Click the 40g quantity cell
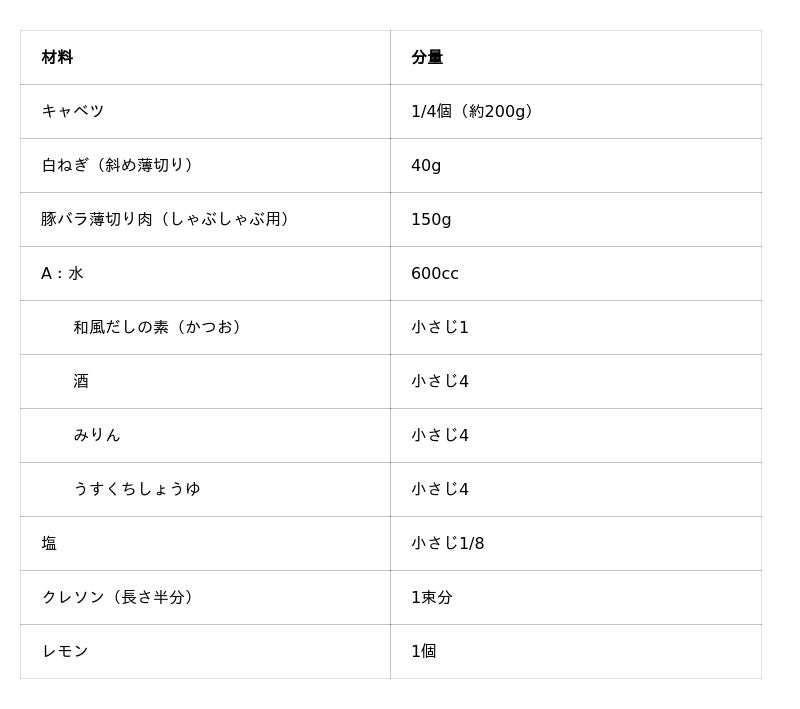This screenshot has width=800, height=709. [426, 166]
